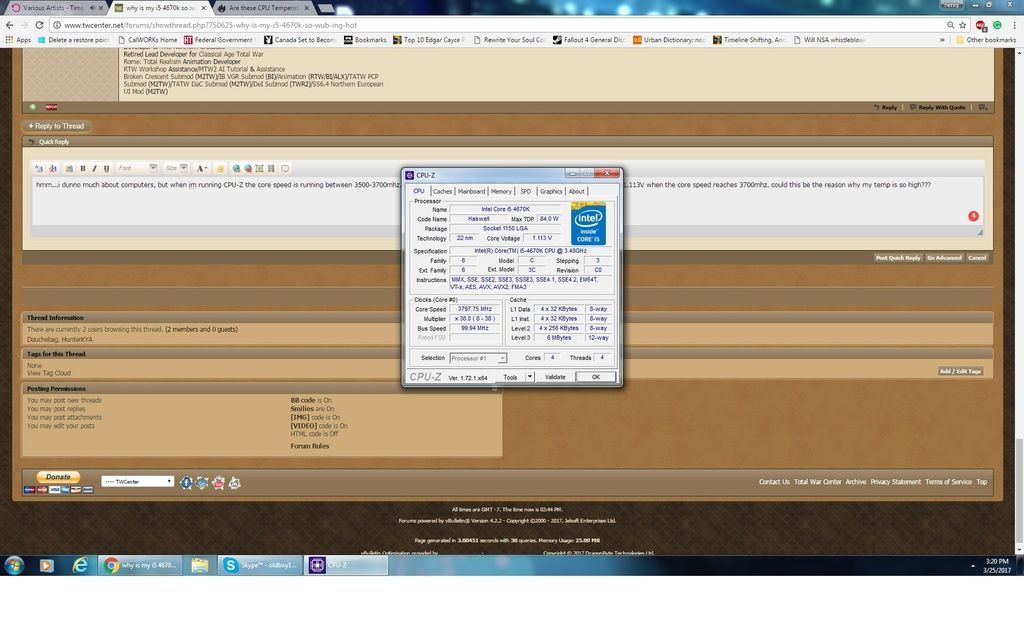Open the Privacy Statement footer link
Viewport: 1024px width, 634px height.
pyautogui.click(x=895, y=482)
